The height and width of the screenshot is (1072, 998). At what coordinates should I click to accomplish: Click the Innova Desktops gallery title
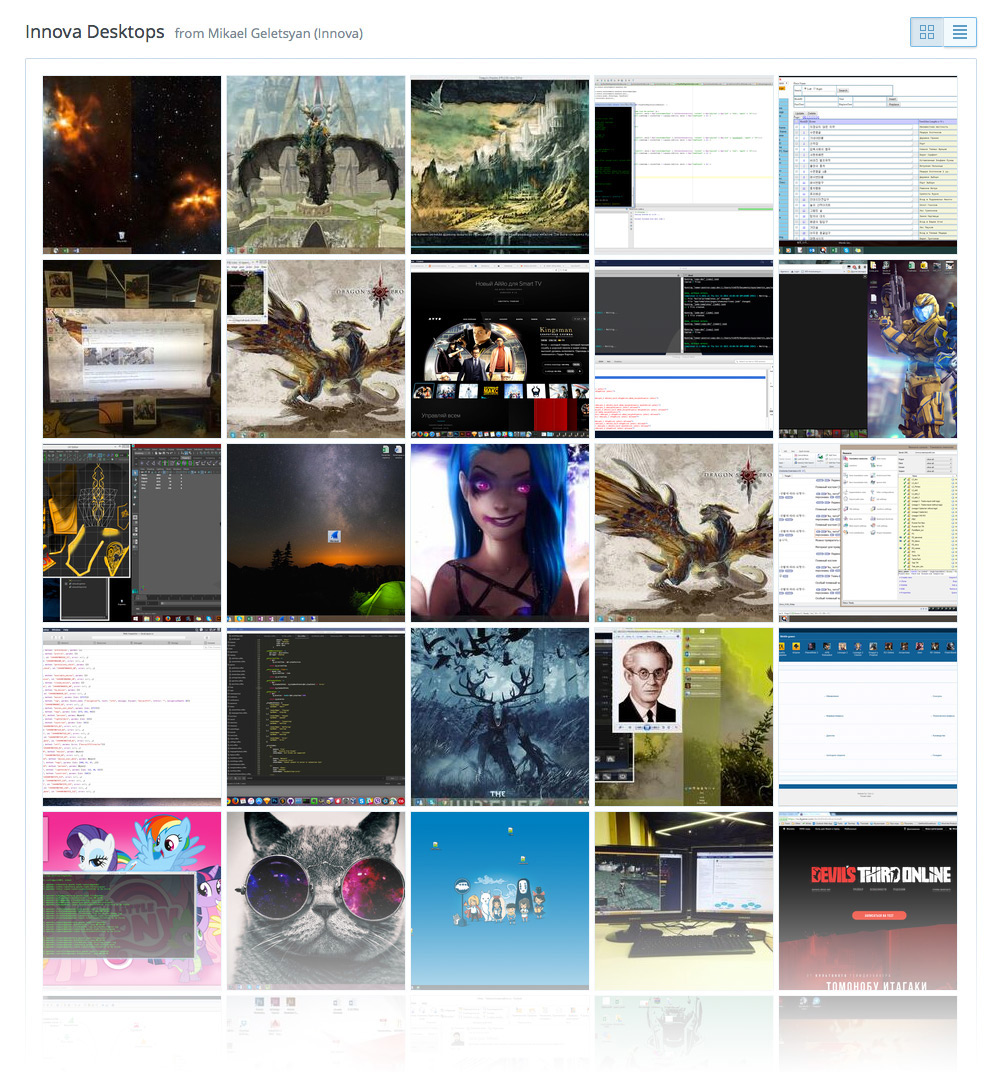95,32
